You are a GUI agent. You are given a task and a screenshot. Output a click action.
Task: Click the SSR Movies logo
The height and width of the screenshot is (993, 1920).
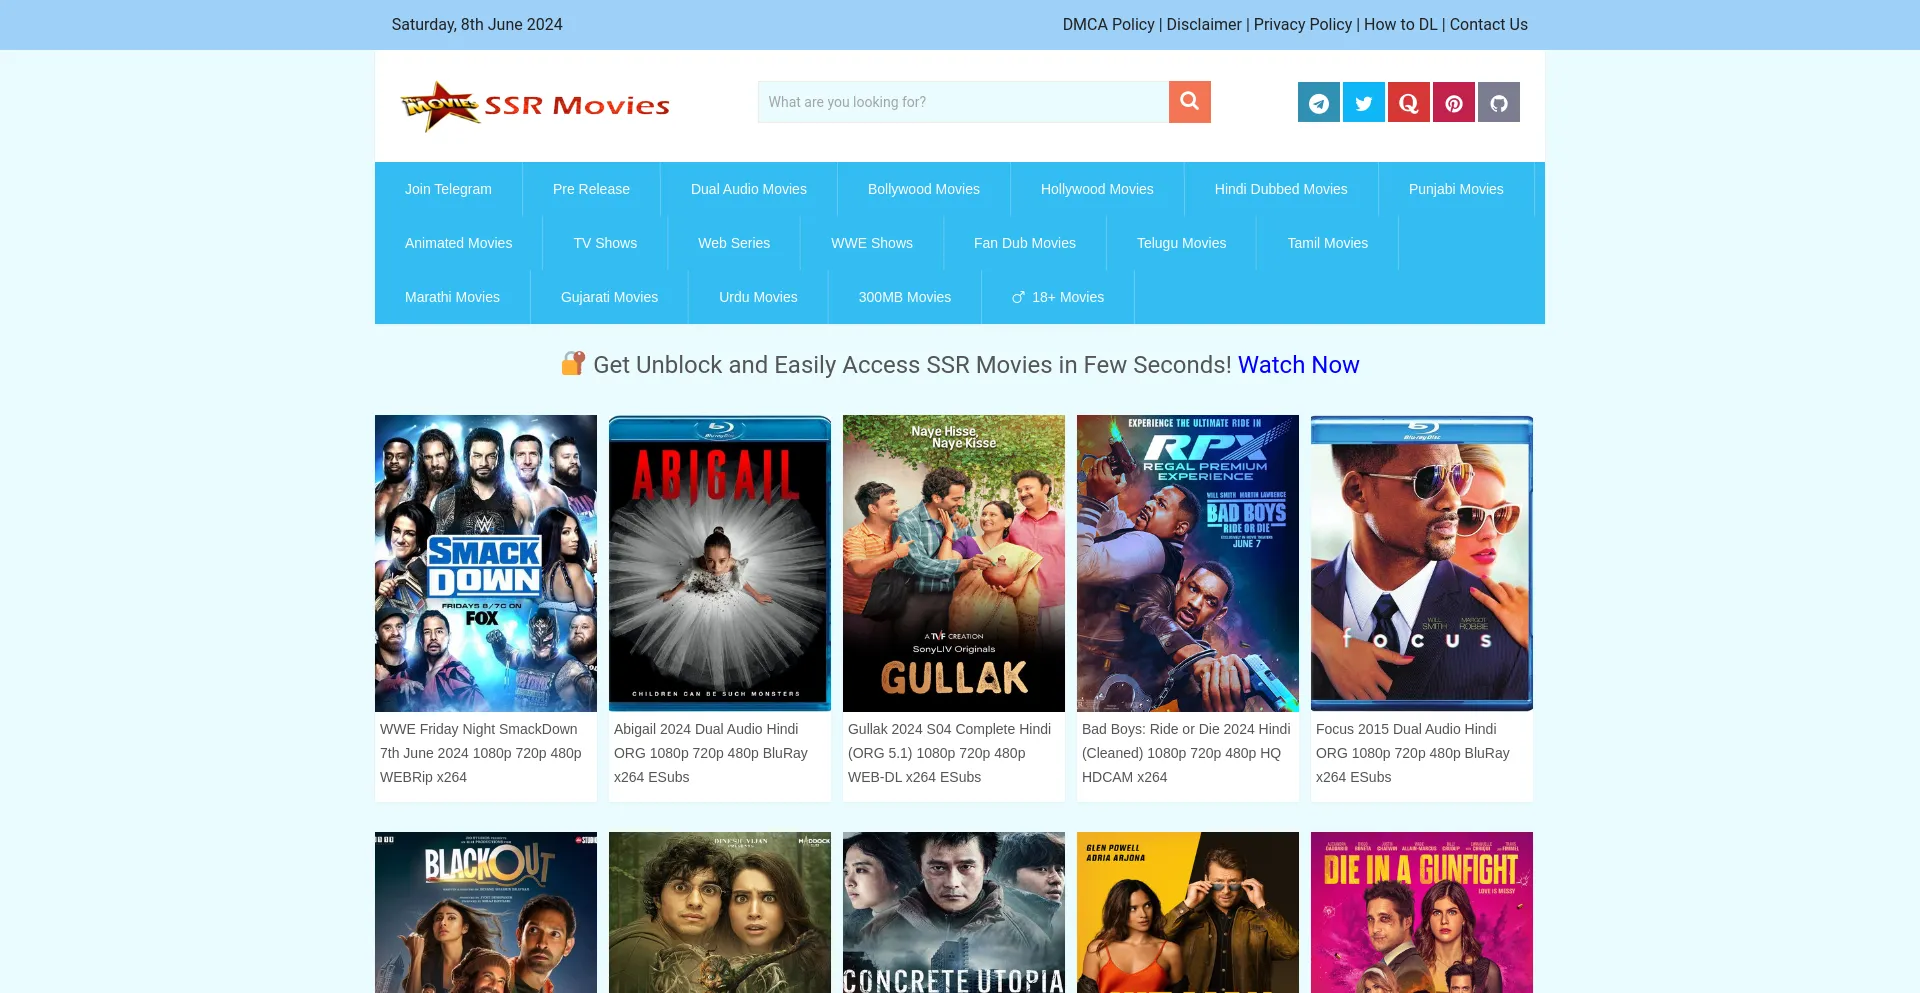click(535, 105)
